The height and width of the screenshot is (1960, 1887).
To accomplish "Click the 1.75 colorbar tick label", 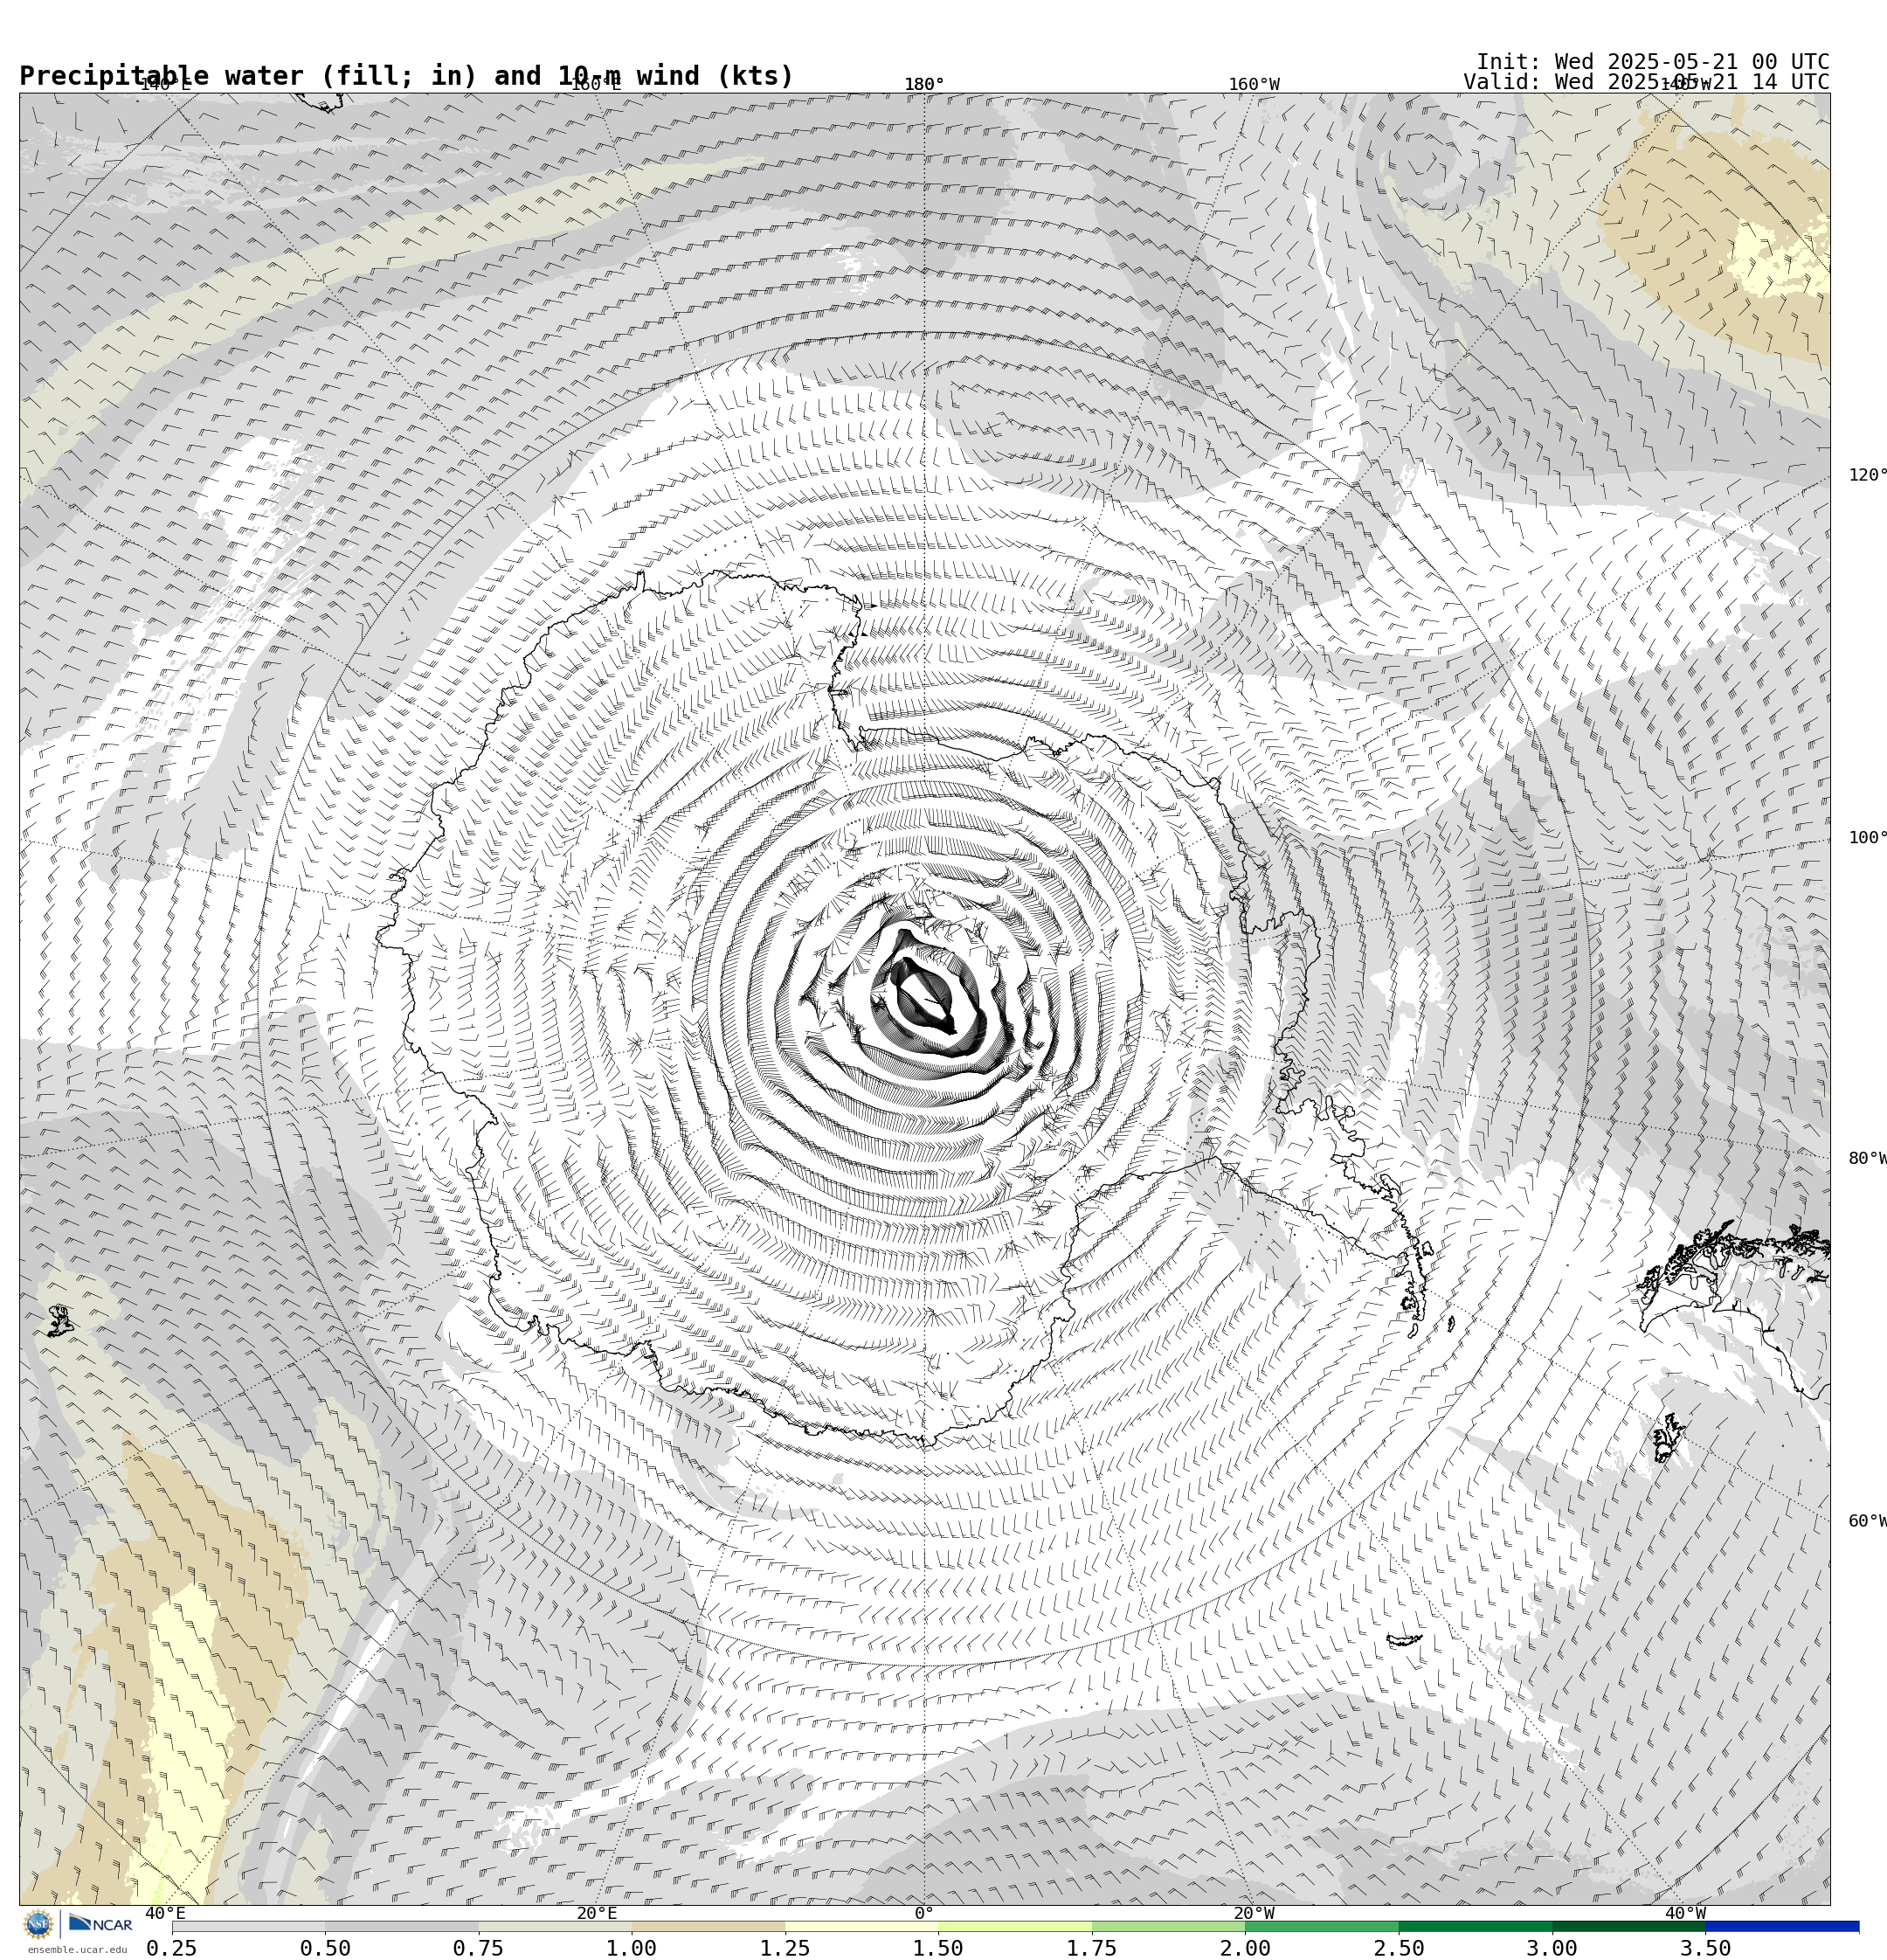I will coord(1092,1948).
